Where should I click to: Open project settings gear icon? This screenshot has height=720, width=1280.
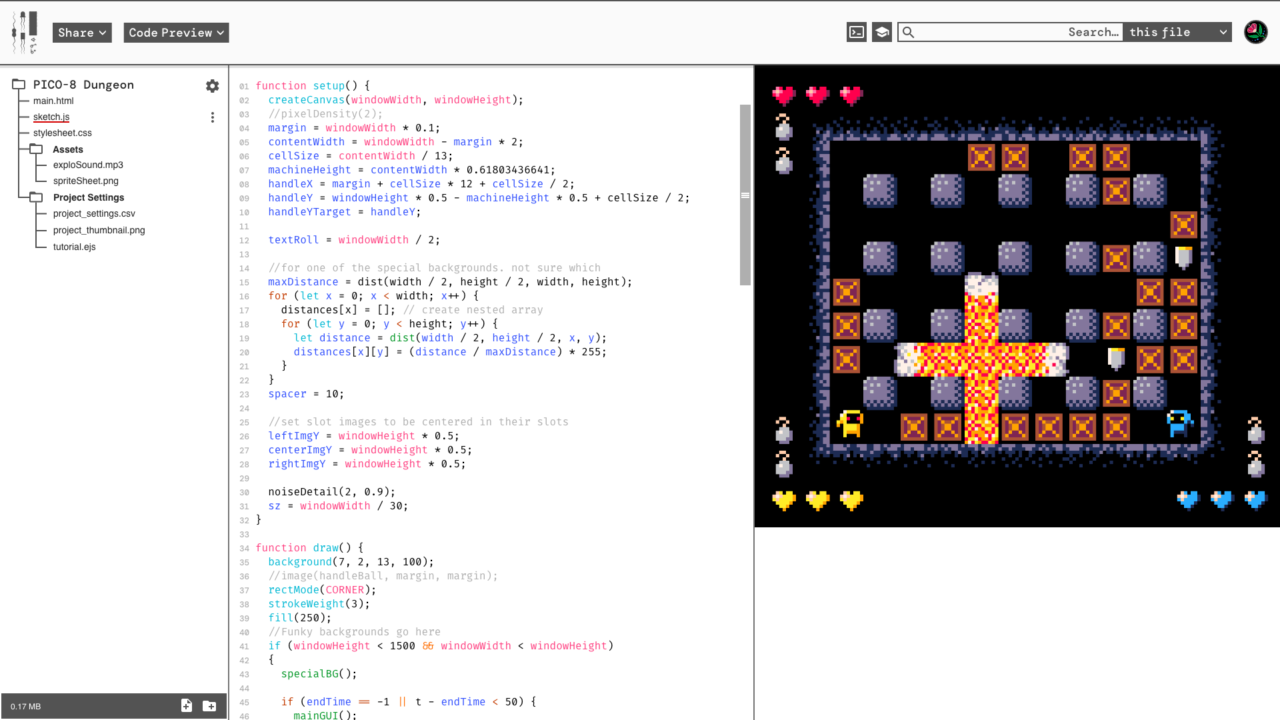point(212,86)
